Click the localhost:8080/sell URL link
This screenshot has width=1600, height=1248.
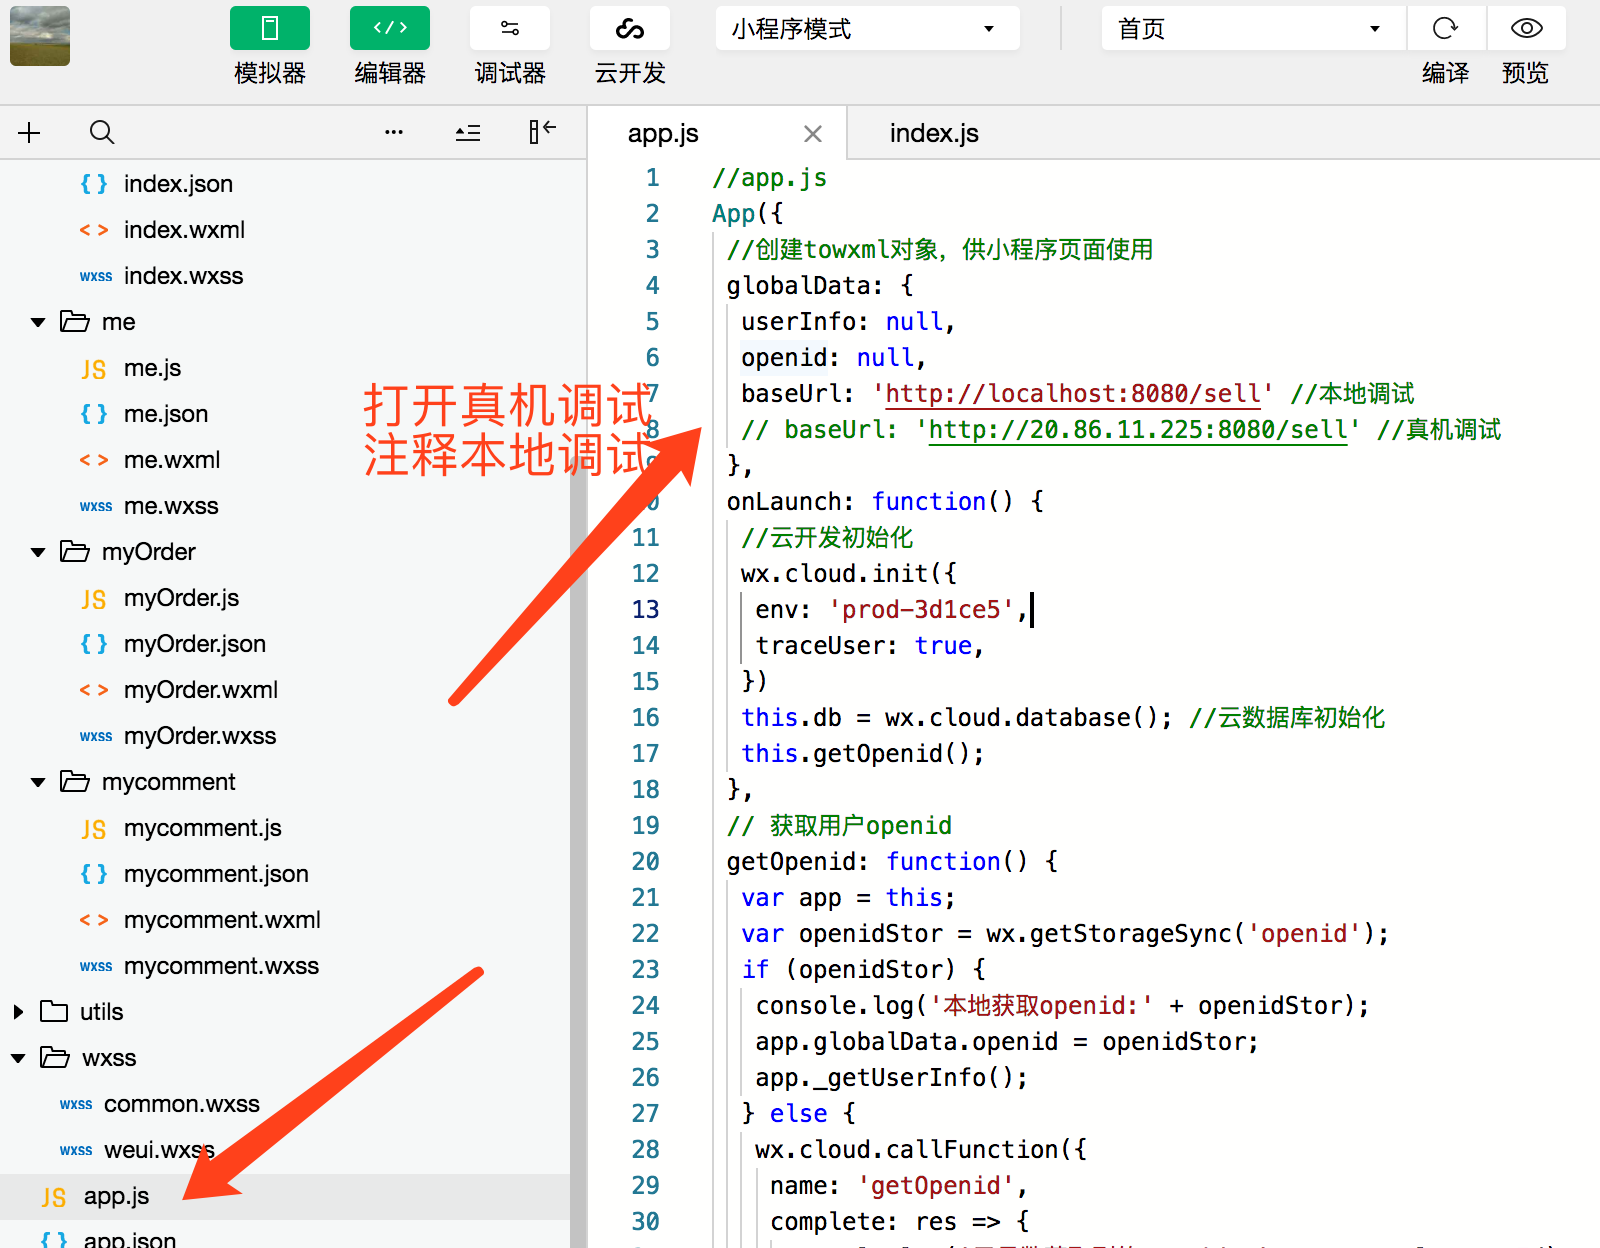point(1073,394)
